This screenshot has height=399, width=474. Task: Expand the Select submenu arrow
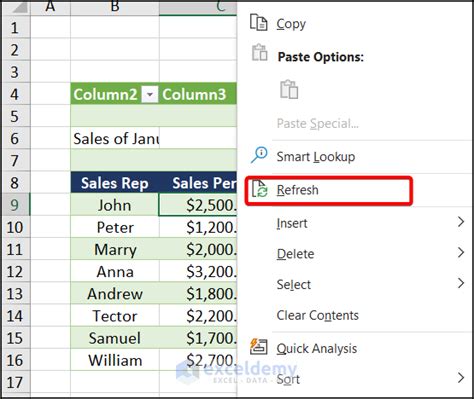coord(461,283)
